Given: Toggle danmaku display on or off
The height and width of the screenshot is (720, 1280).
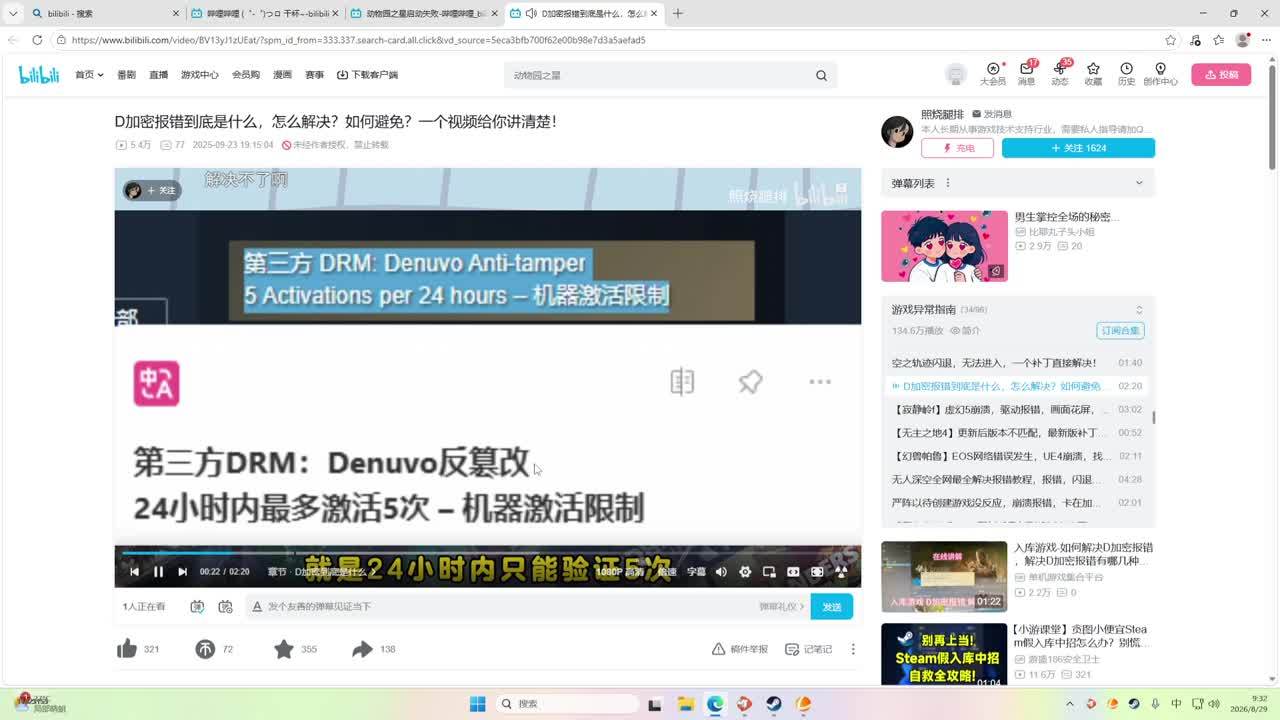Looking at the screenshot, I should click(x=197, y=606).
